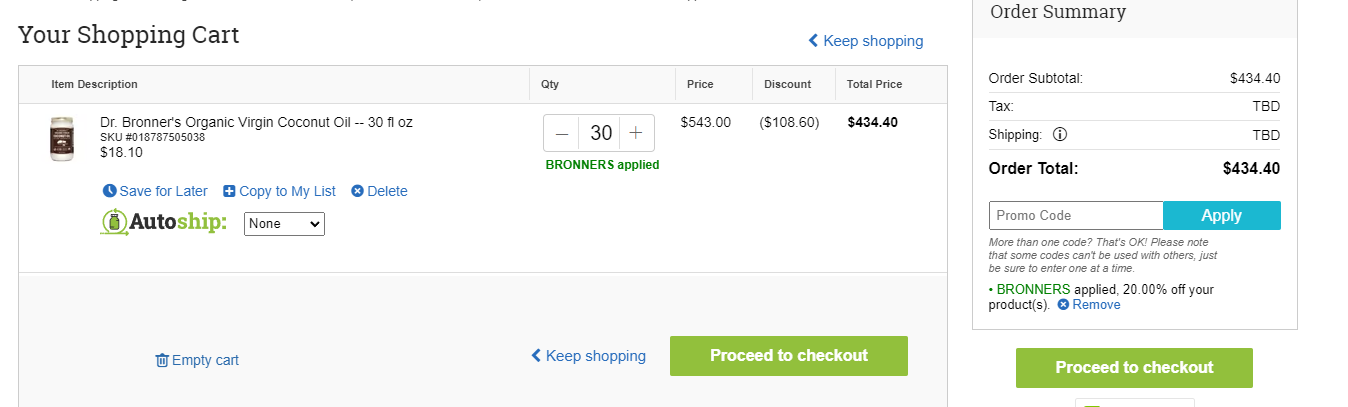The width and height of the screenshot is (1348, 407).
Task: Click the Autoship logo icon
Action: pyautogui.click(x=114, y=222)
